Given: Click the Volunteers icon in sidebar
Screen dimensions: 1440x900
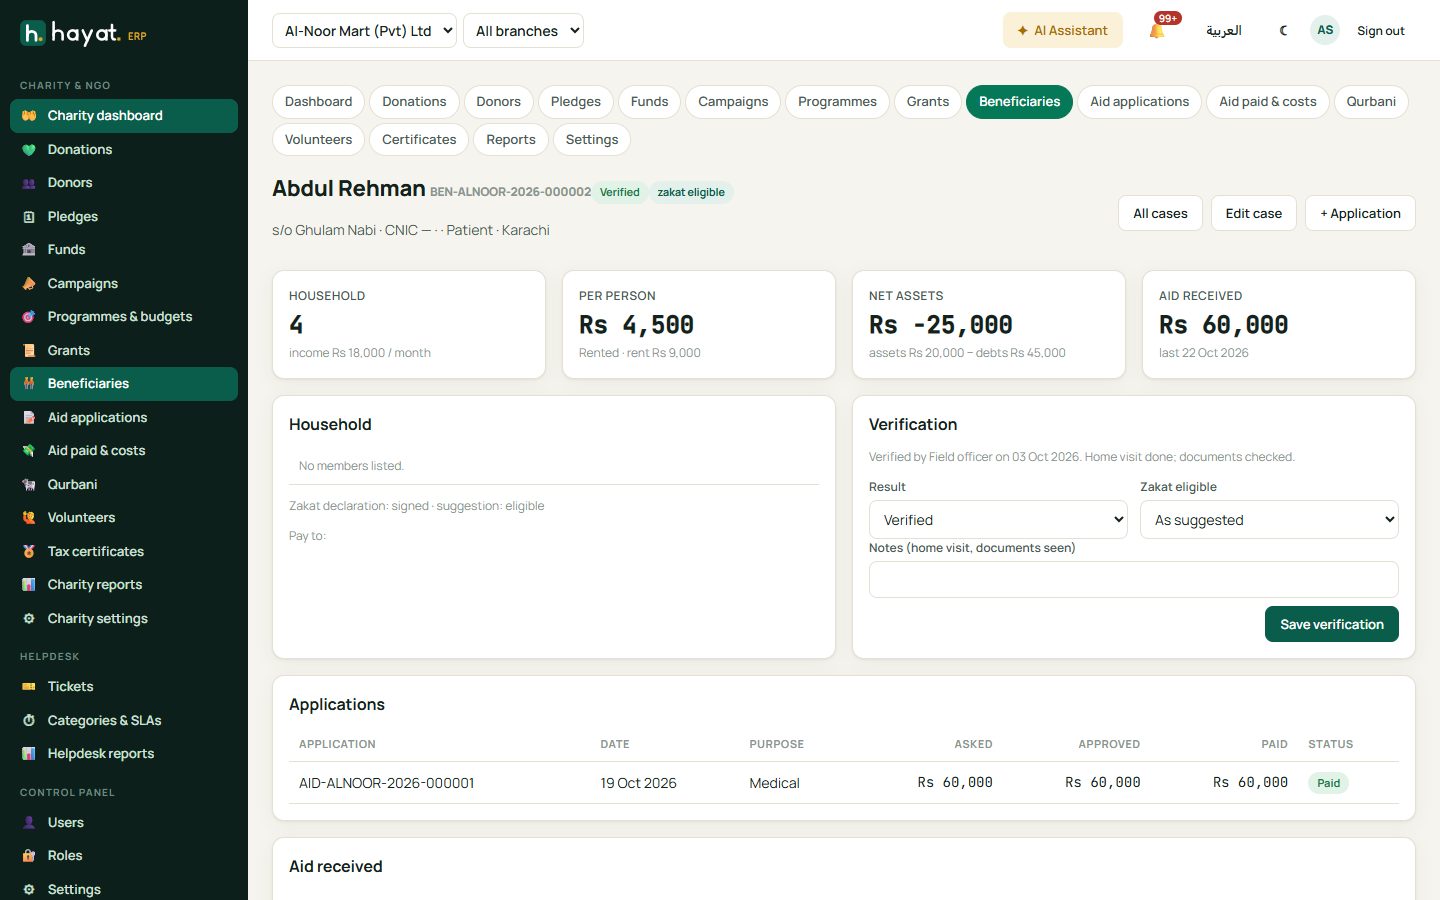Looking at the screenshot, I should point(29,518).
